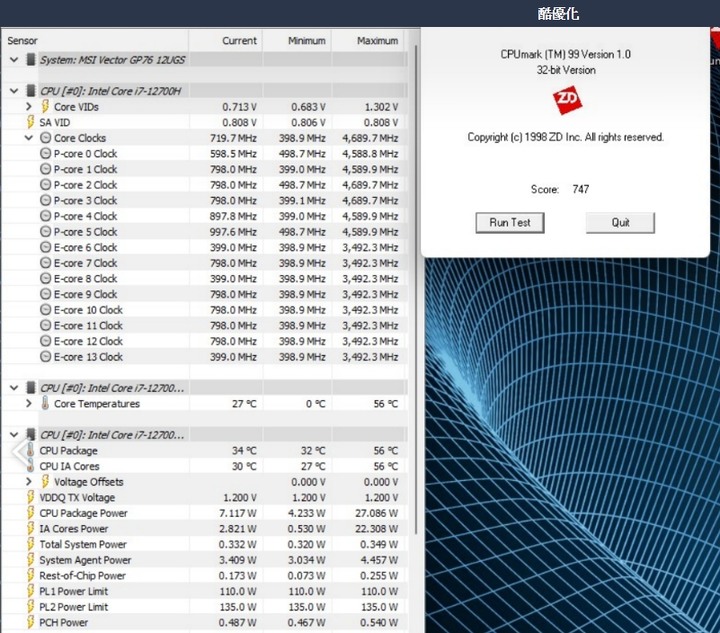This screenshot has width=720, height=633.
Task: Click the Voltage Offsets lightning icon
Action: click(x=45, y=482)
